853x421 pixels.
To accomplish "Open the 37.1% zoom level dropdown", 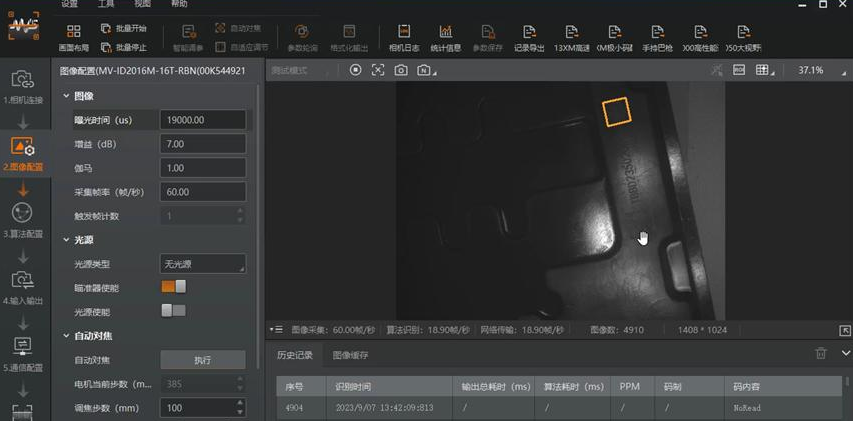I will point(815,70).
